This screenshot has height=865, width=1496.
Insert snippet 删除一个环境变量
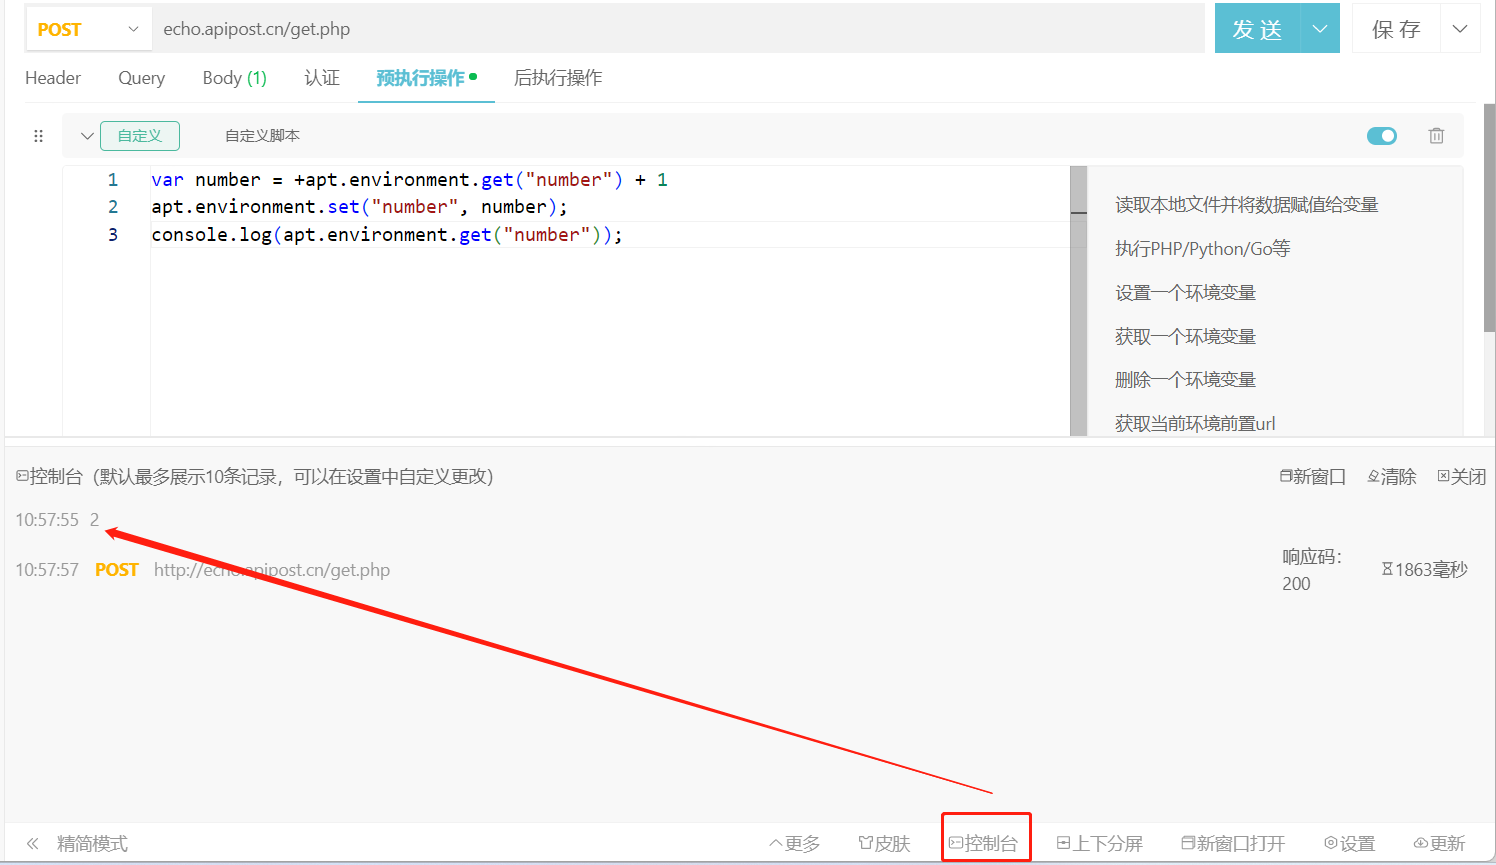tap(1185, 380)
